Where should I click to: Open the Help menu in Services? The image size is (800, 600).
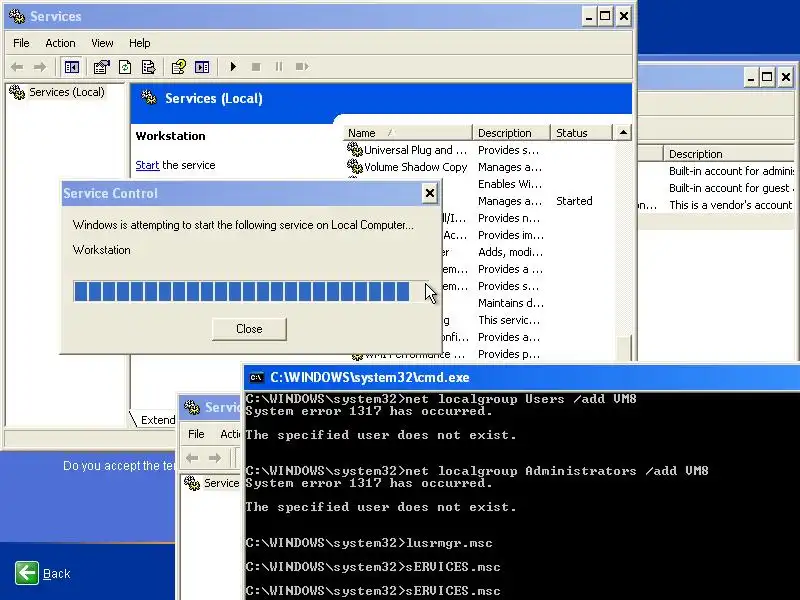tap(139, 43)
